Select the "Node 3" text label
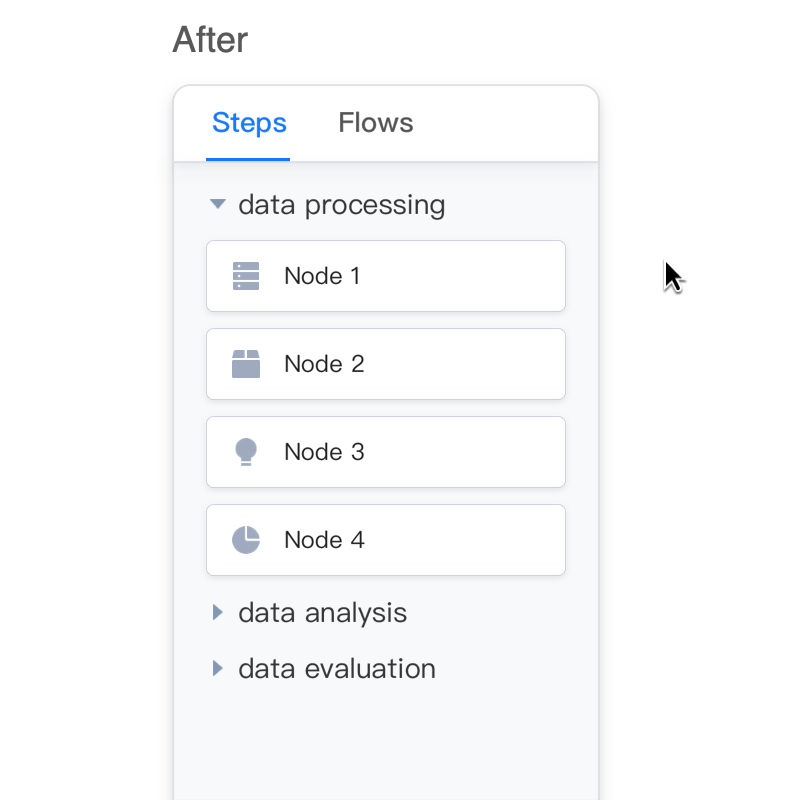This screenshot has width=800, height=800. (x=324, y=452)
